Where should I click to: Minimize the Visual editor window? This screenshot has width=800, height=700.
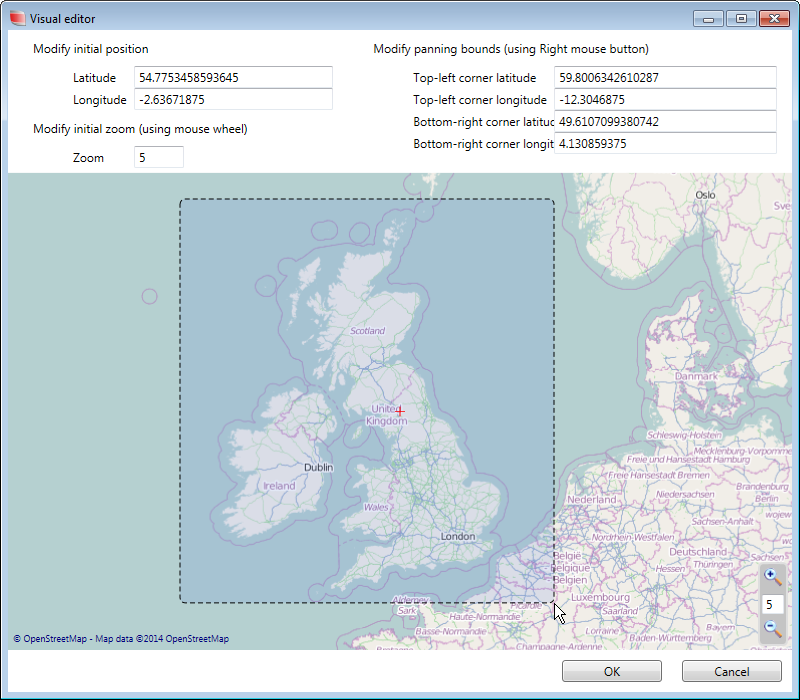point(708,19)
